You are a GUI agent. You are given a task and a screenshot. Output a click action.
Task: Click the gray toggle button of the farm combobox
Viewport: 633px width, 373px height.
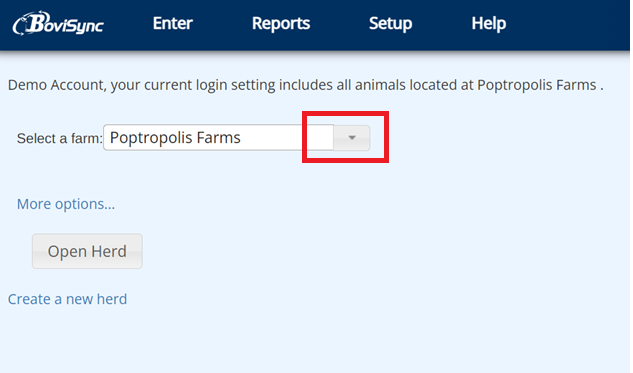click(352, 138)
